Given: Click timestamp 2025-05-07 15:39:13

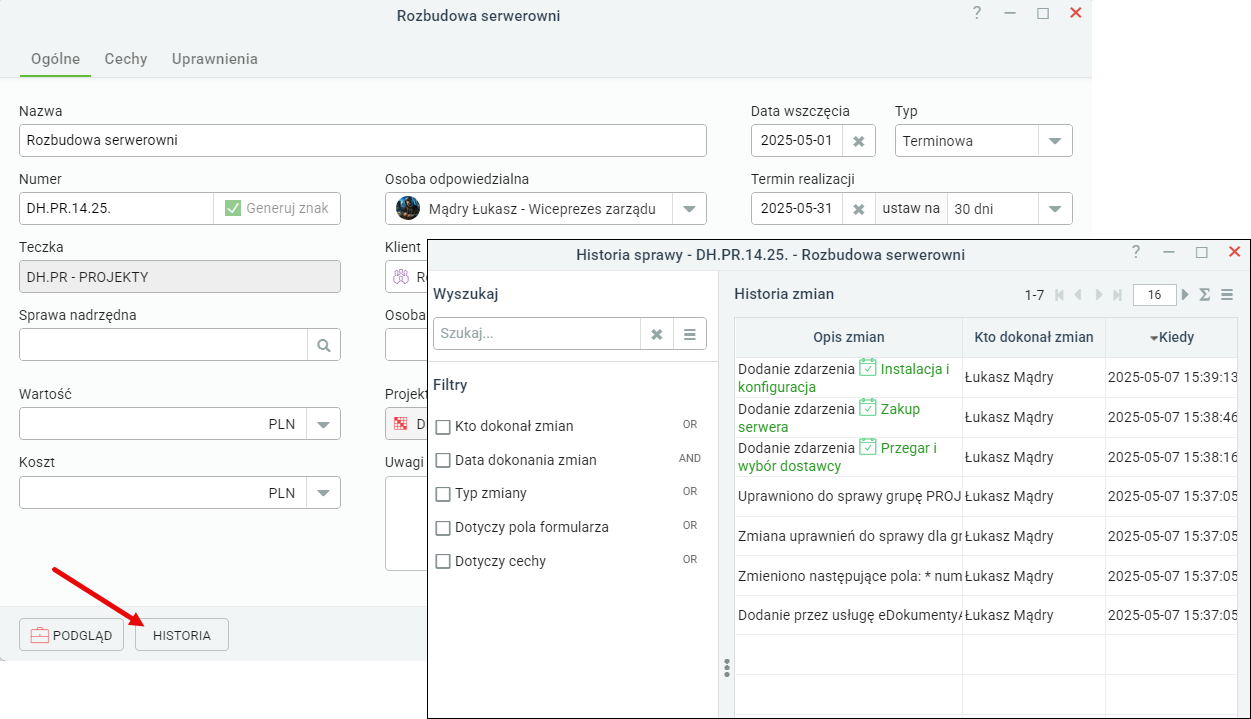Looking at the screenshot, I should [x=1172, y=378].
